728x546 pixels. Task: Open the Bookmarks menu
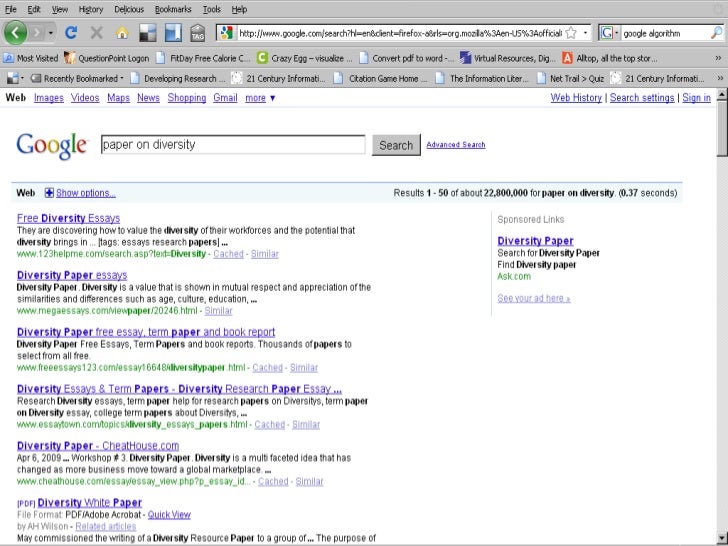coord(173,9)
